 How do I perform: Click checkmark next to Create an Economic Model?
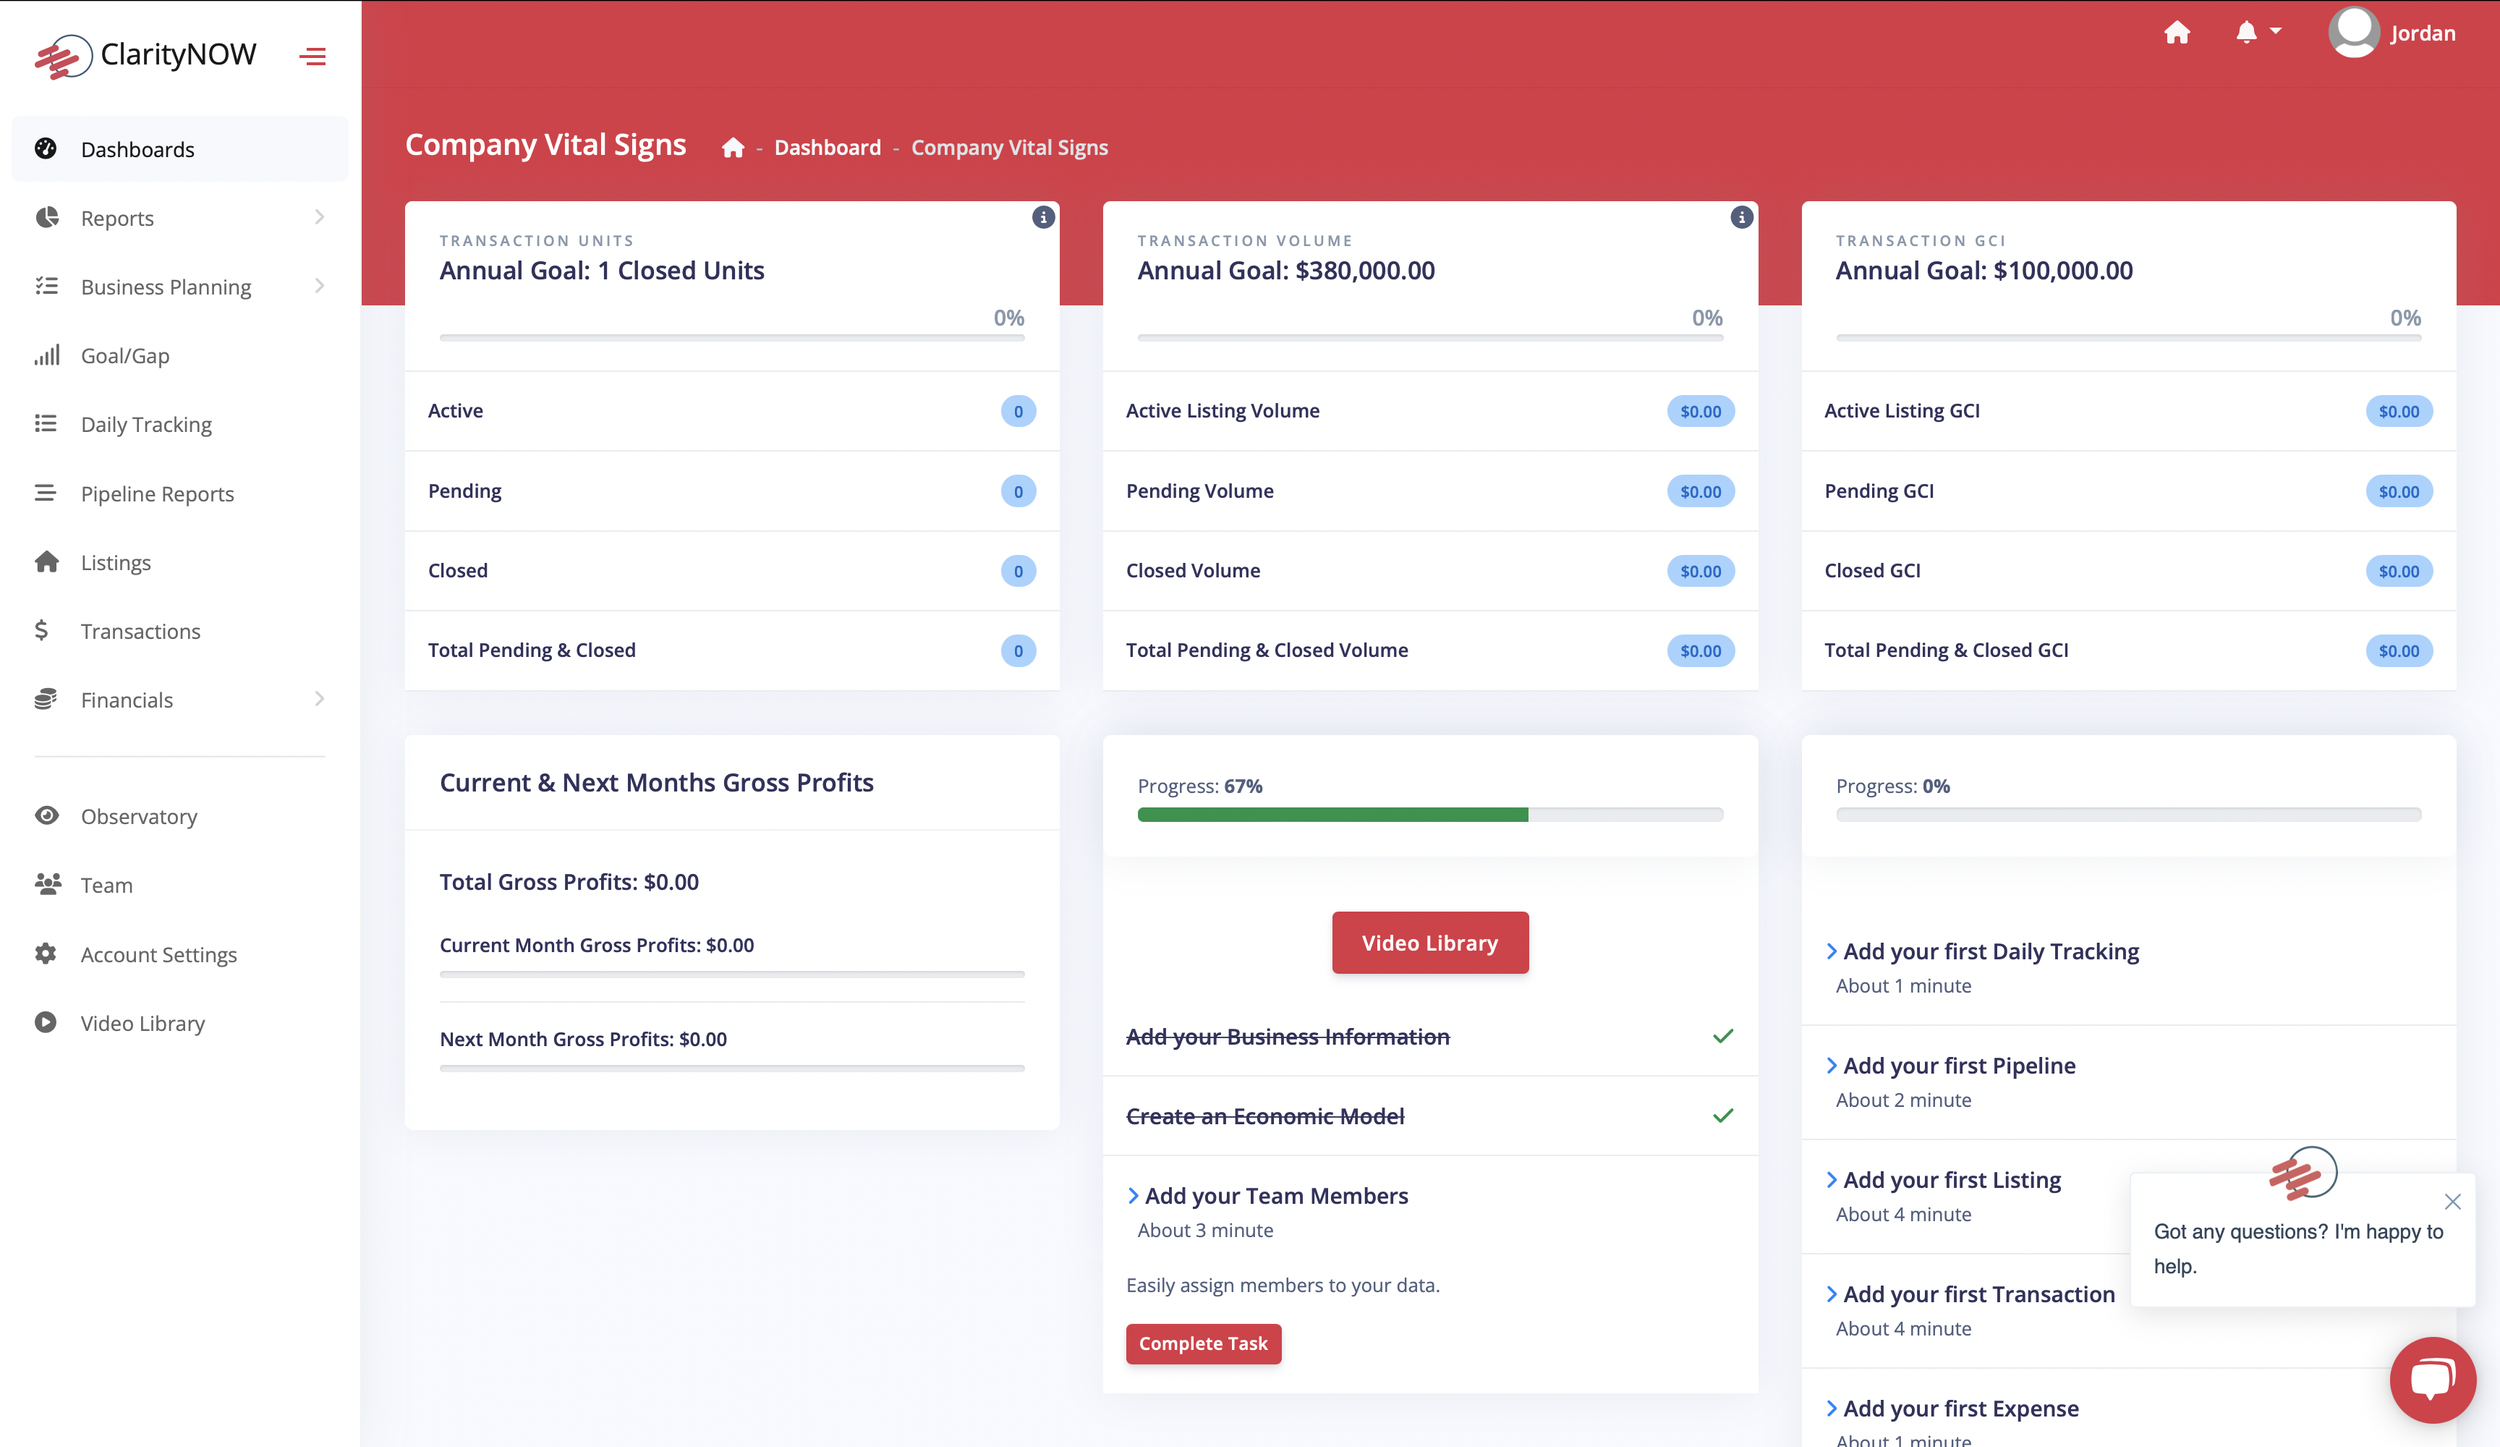click(x=1722, y=1115)
